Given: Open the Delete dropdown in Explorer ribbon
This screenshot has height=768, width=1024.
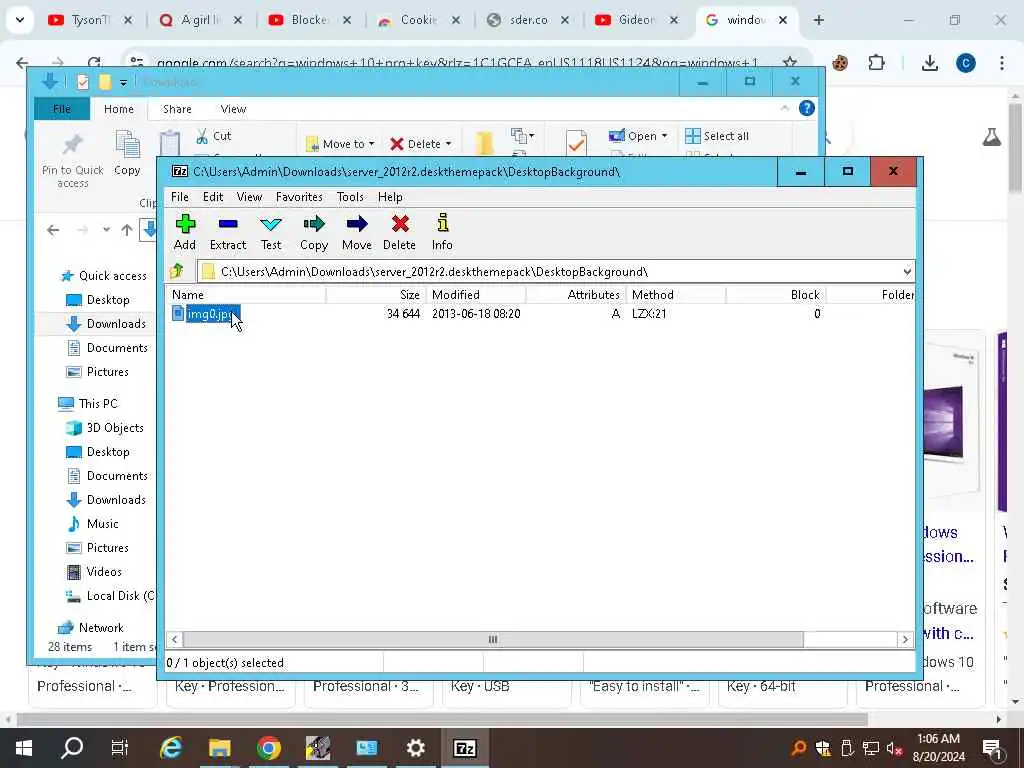Looking at the screenshot, I should 421,144.
